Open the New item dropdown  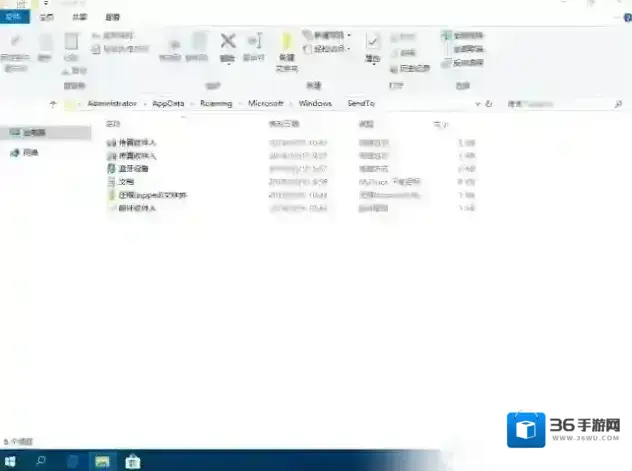pos(327,35)
